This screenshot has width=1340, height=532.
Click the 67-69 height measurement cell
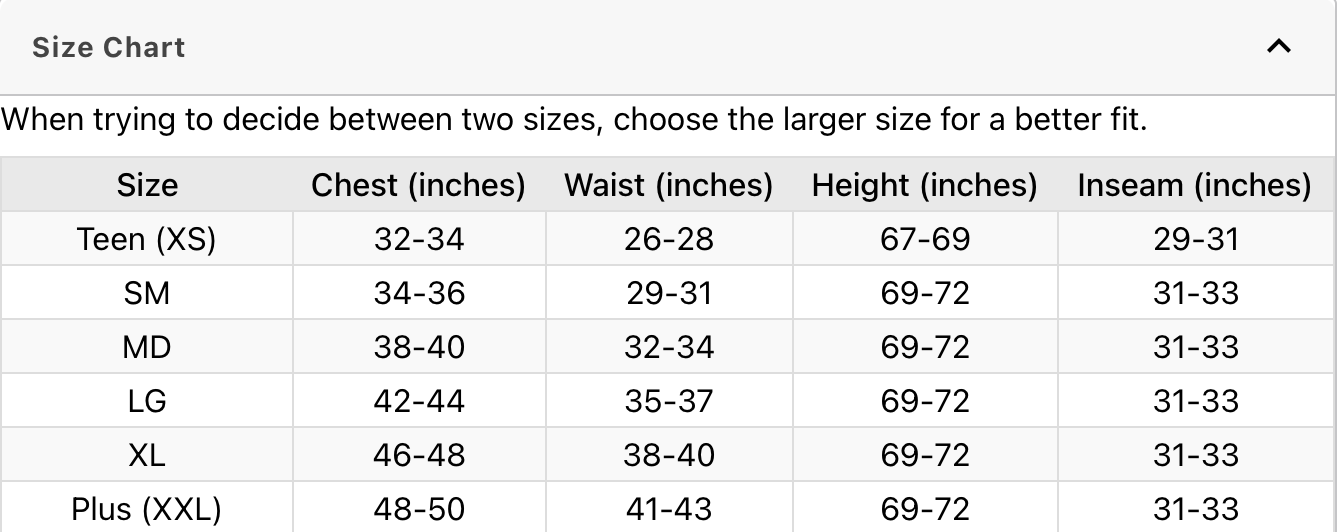coord(925,239)
